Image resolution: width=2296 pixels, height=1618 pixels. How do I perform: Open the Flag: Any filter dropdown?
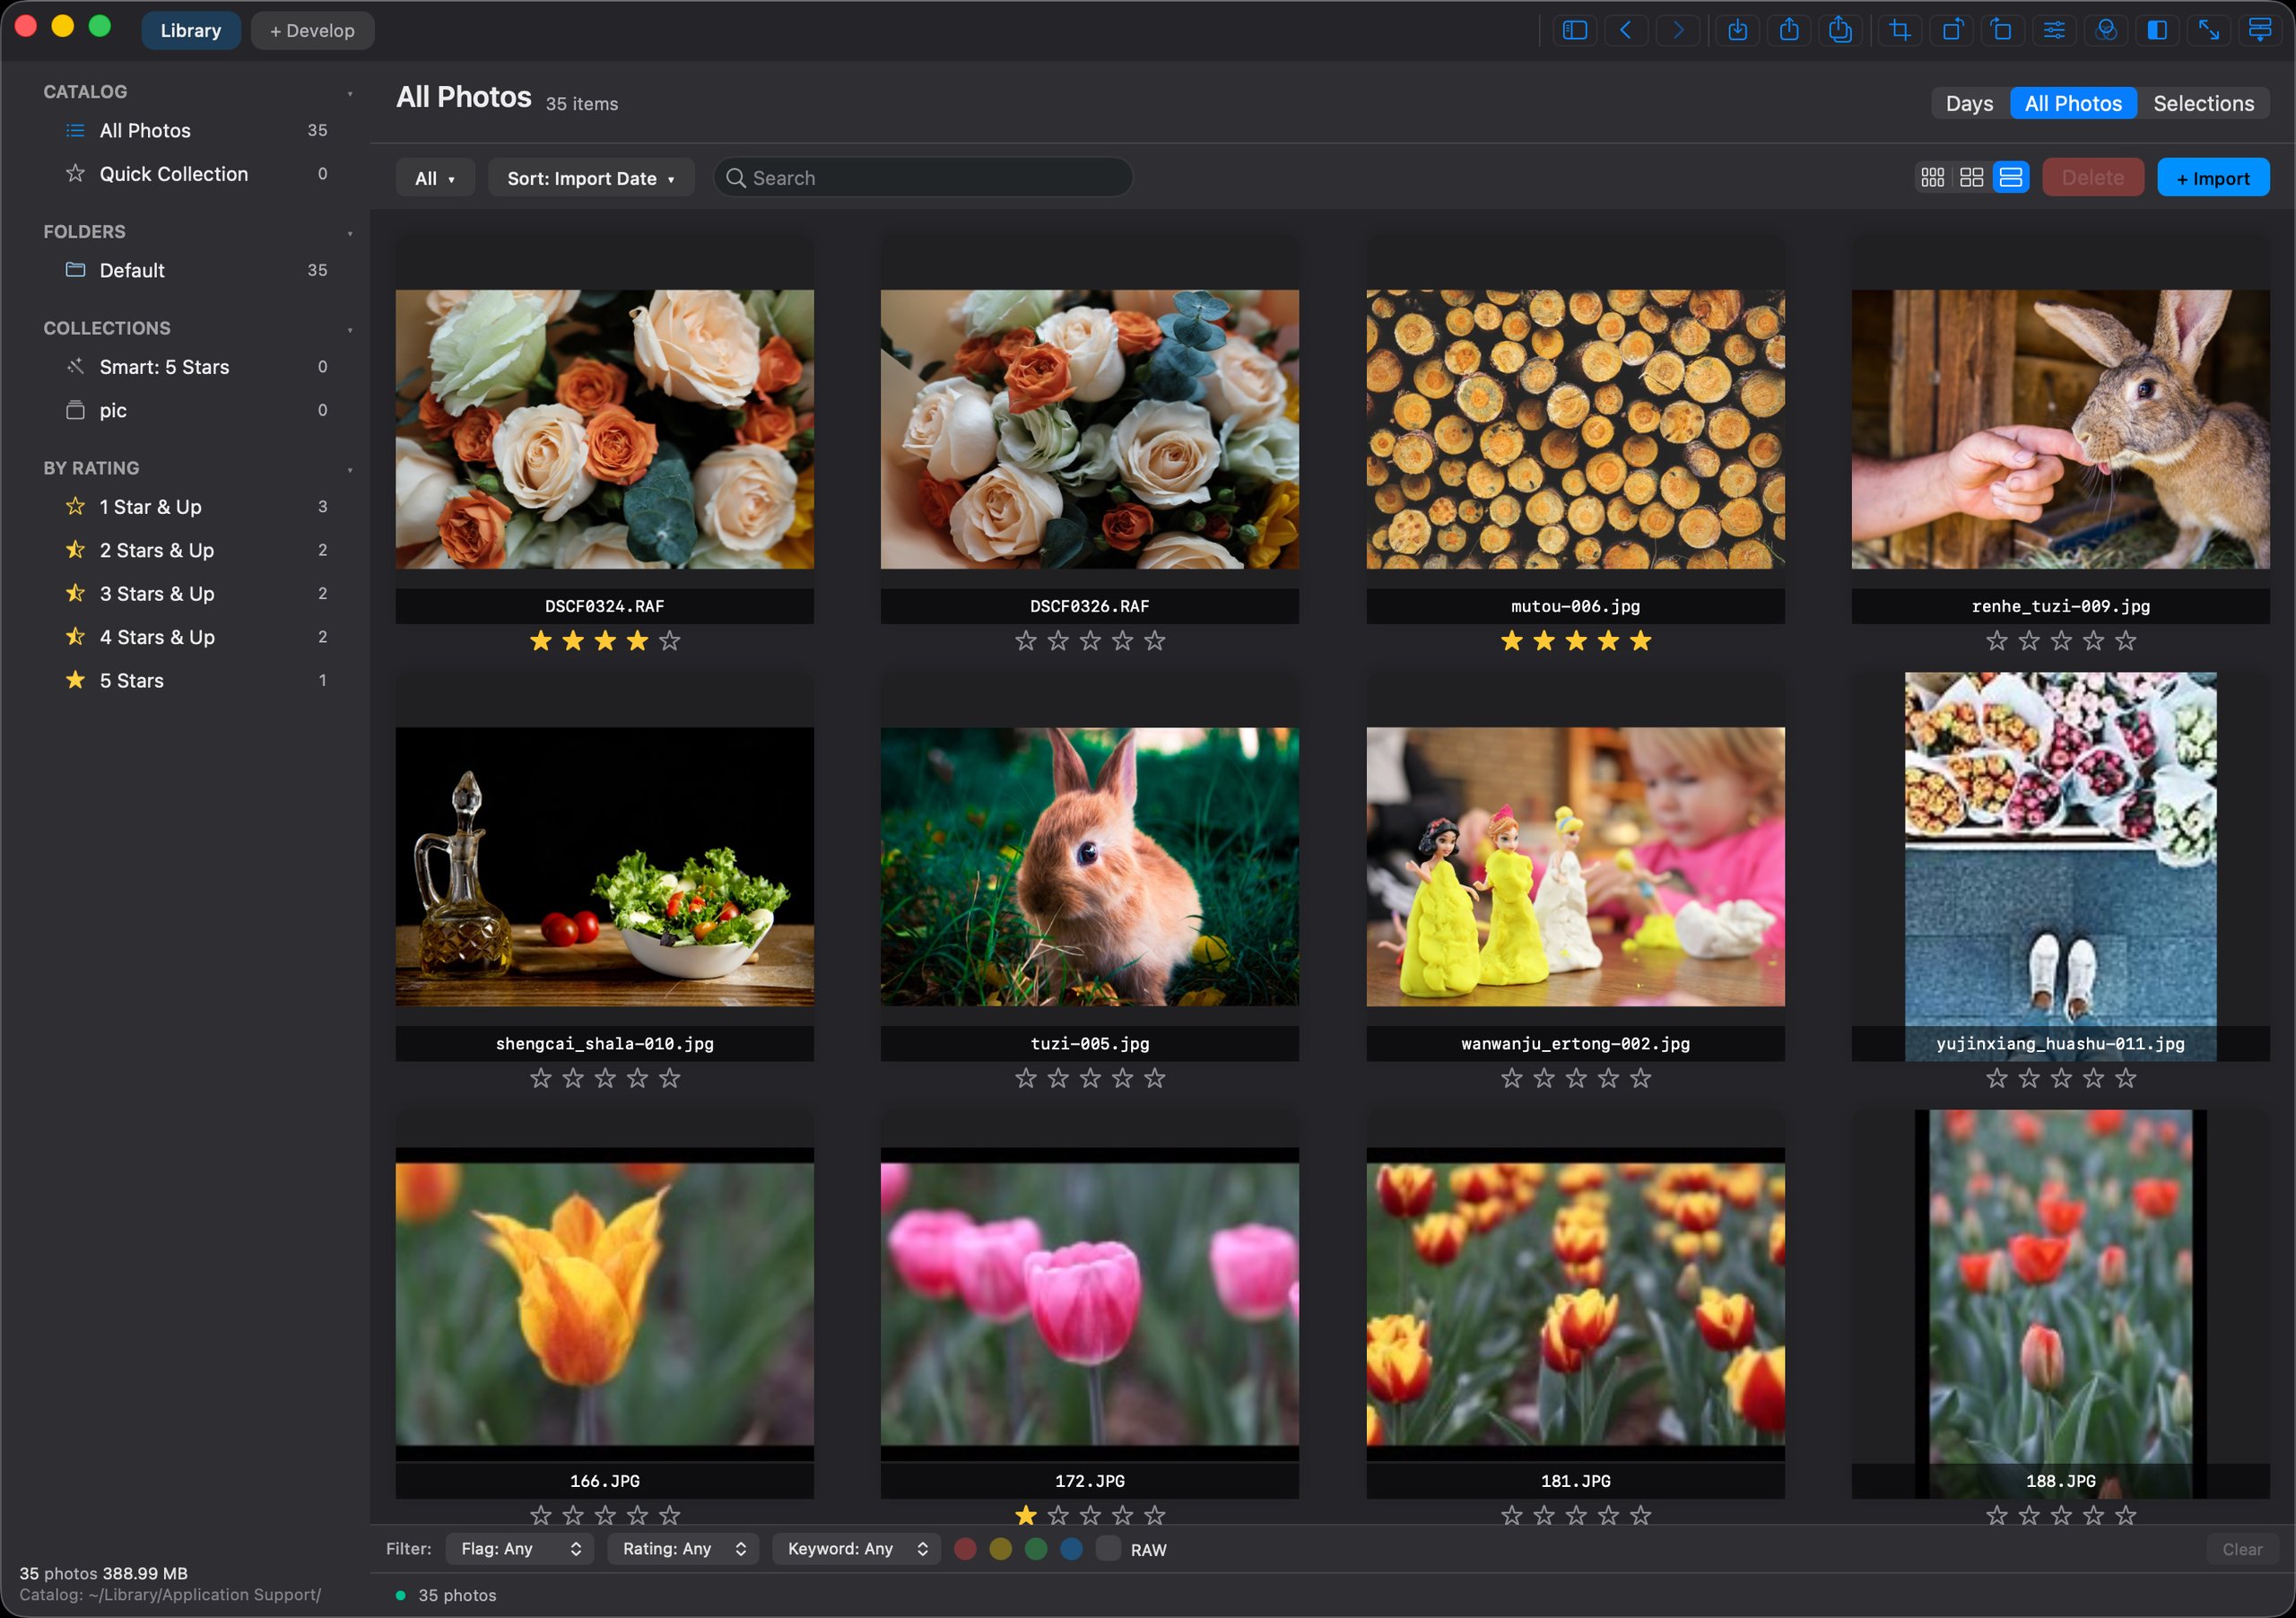point(520,1548)
